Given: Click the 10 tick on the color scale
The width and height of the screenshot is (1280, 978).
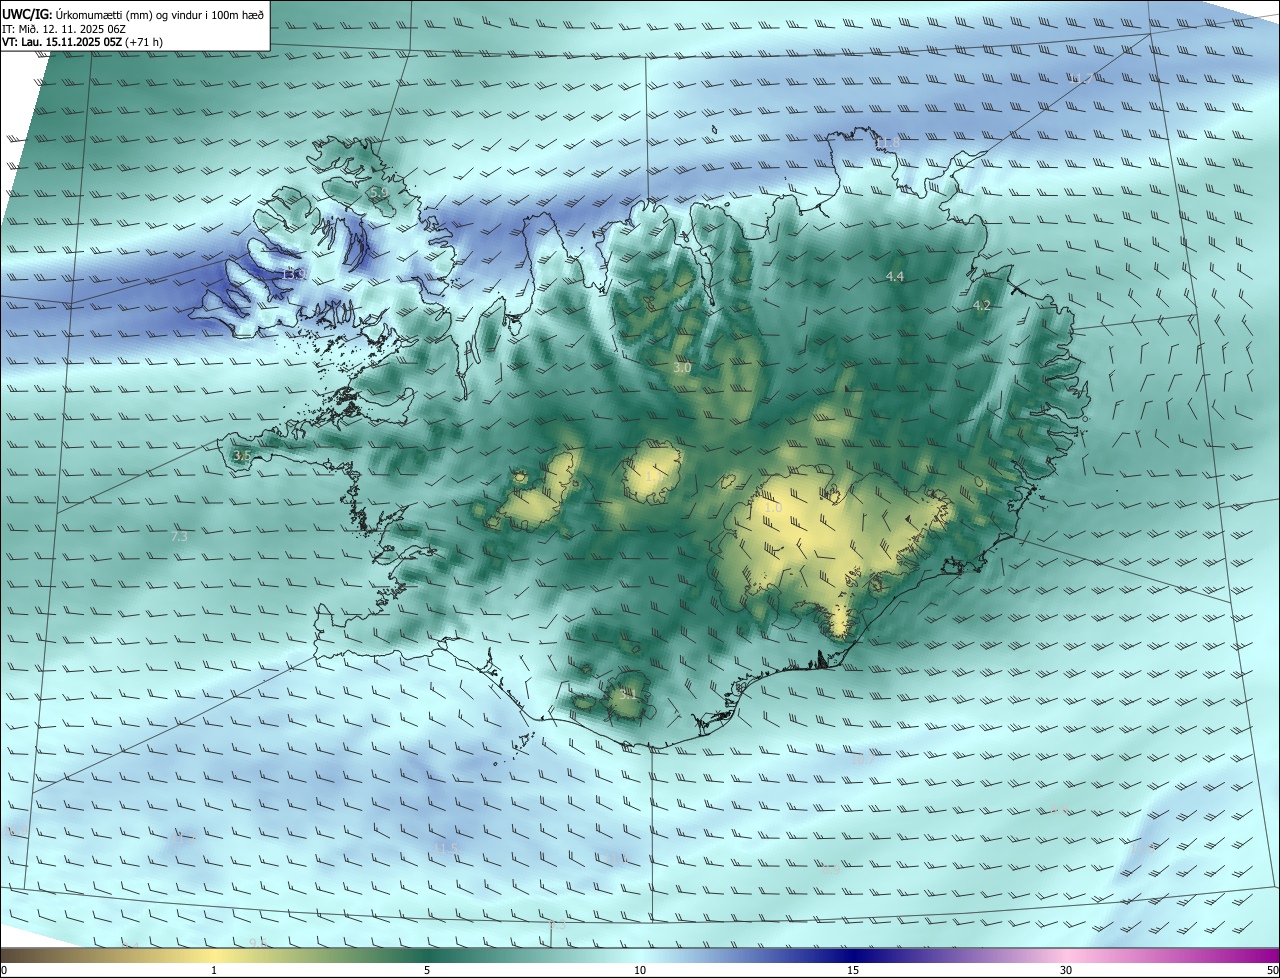Looking at the screenshot, I should coord(640,970).
